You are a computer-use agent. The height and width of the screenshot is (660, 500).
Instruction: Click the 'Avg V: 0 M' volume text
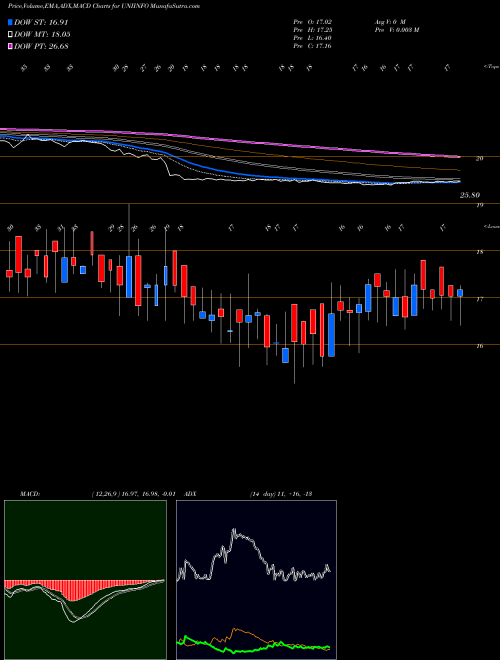[x=390, y=21]
